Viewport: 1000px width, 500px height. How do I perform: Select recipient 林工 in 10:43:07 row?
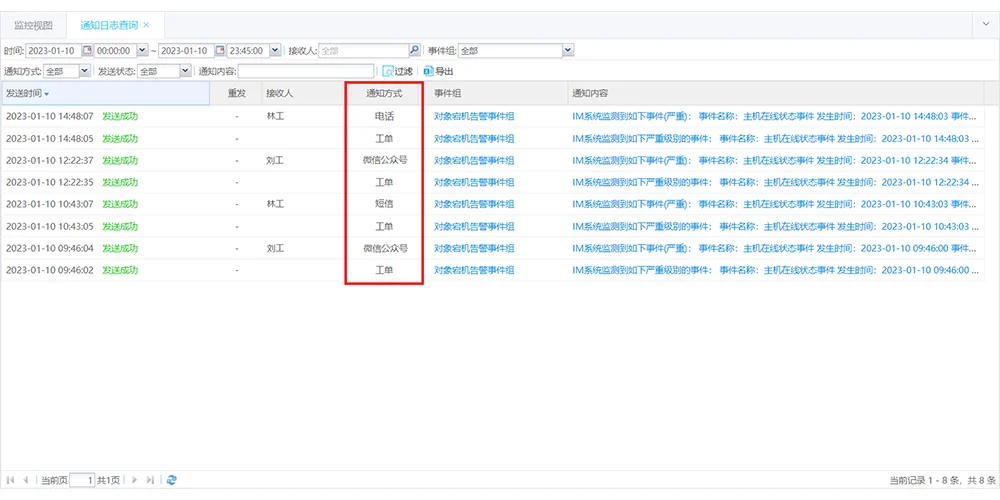pyautogui.click(x=276, y=204)
